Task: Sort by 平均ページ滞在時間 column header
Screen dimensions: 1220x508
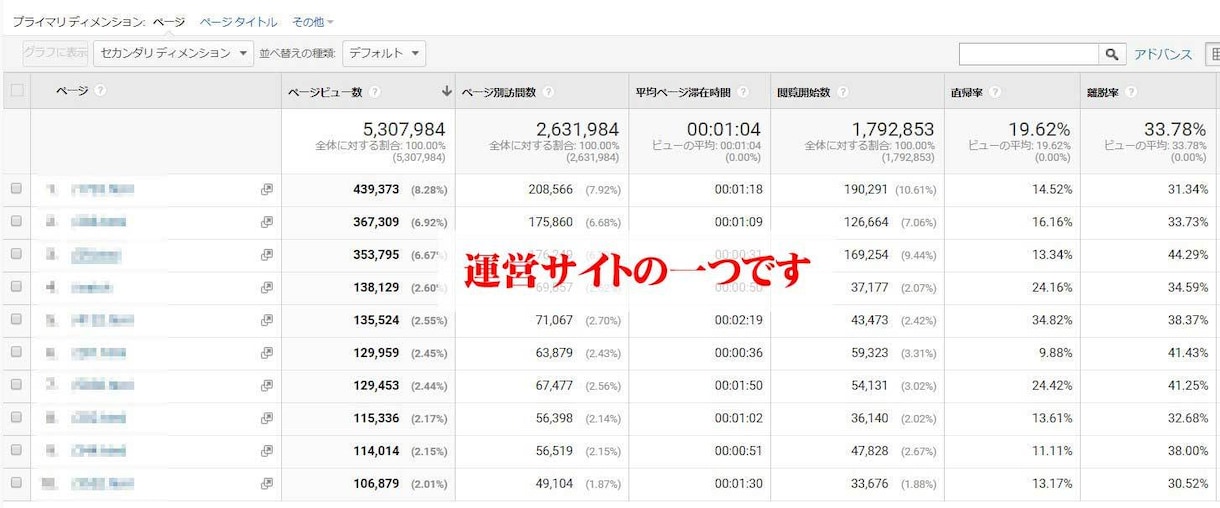Action: click(x=682, y=92)
